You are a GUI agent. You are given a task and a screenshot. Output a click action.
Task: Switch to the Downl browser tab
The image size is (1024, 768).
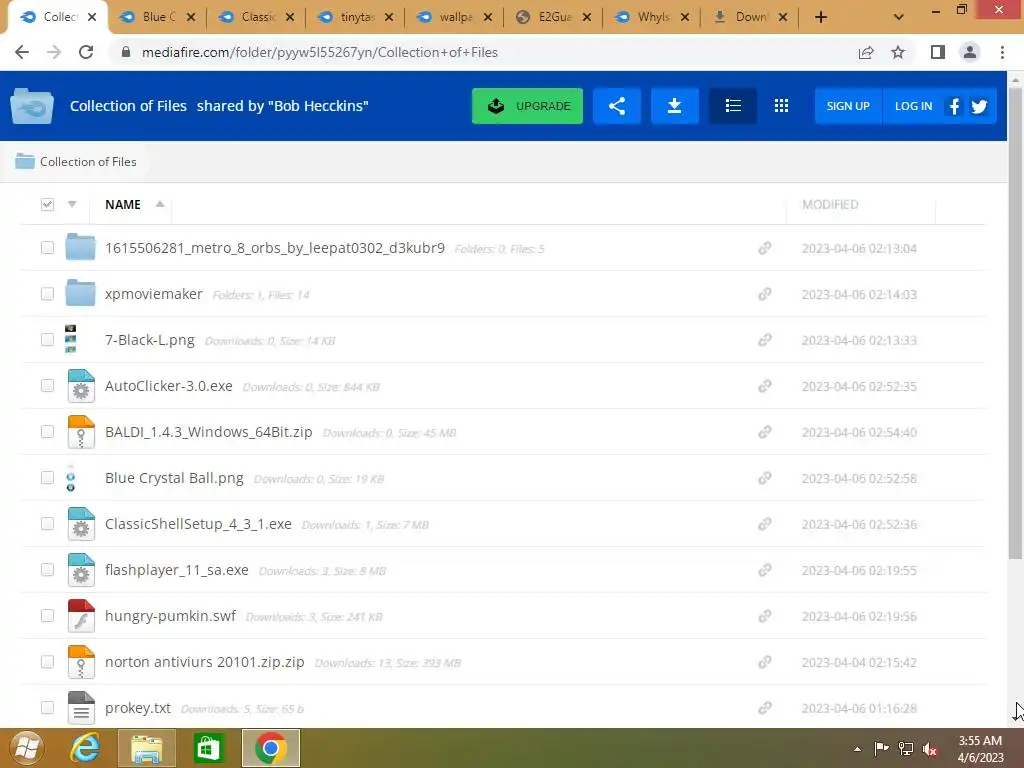[x=750, y=17]
